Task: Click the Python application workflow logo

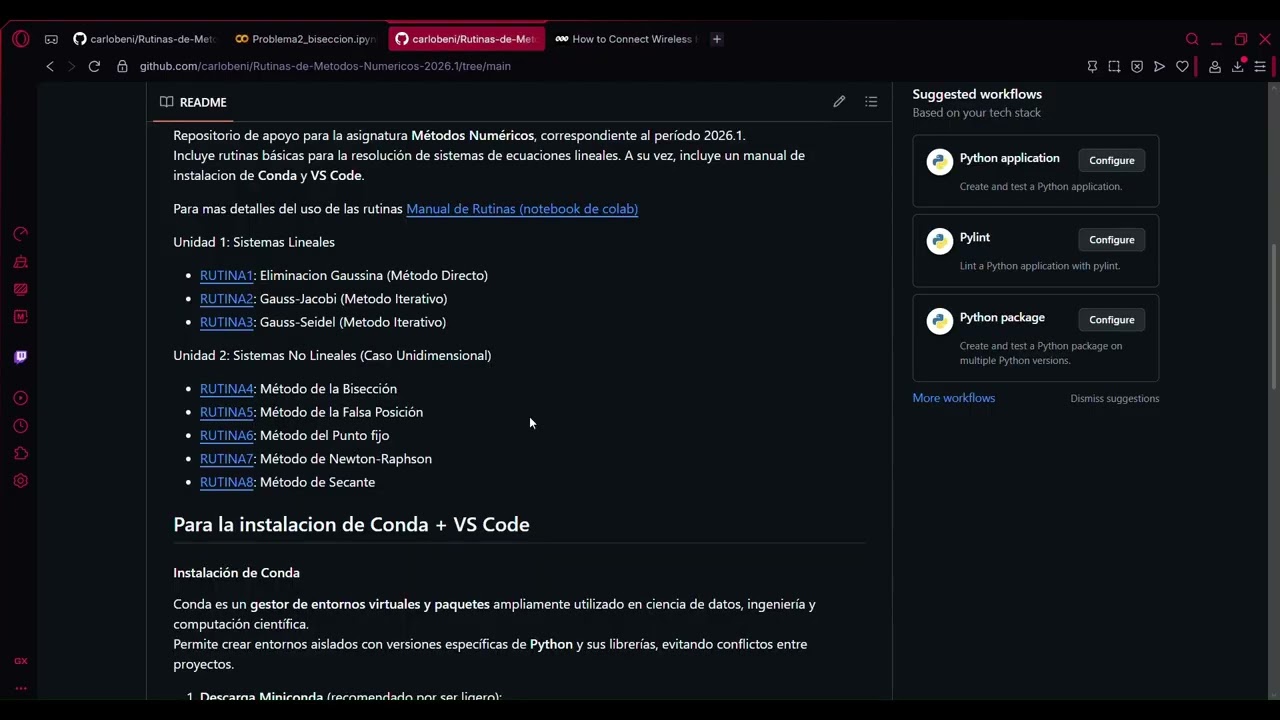Action: pyautogui.click(x=940, y=162)
